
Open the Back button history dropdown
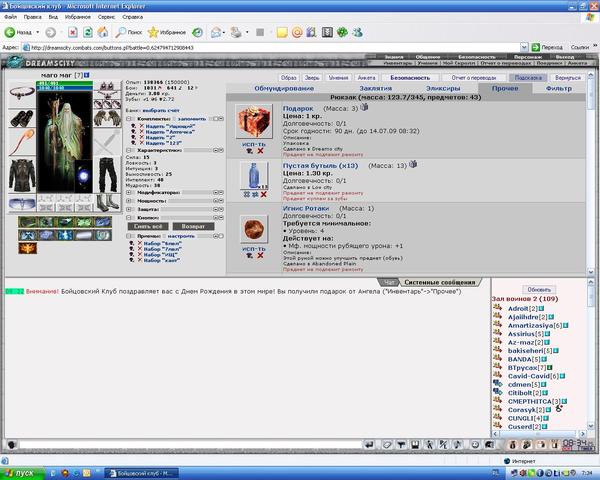(38, 32)
